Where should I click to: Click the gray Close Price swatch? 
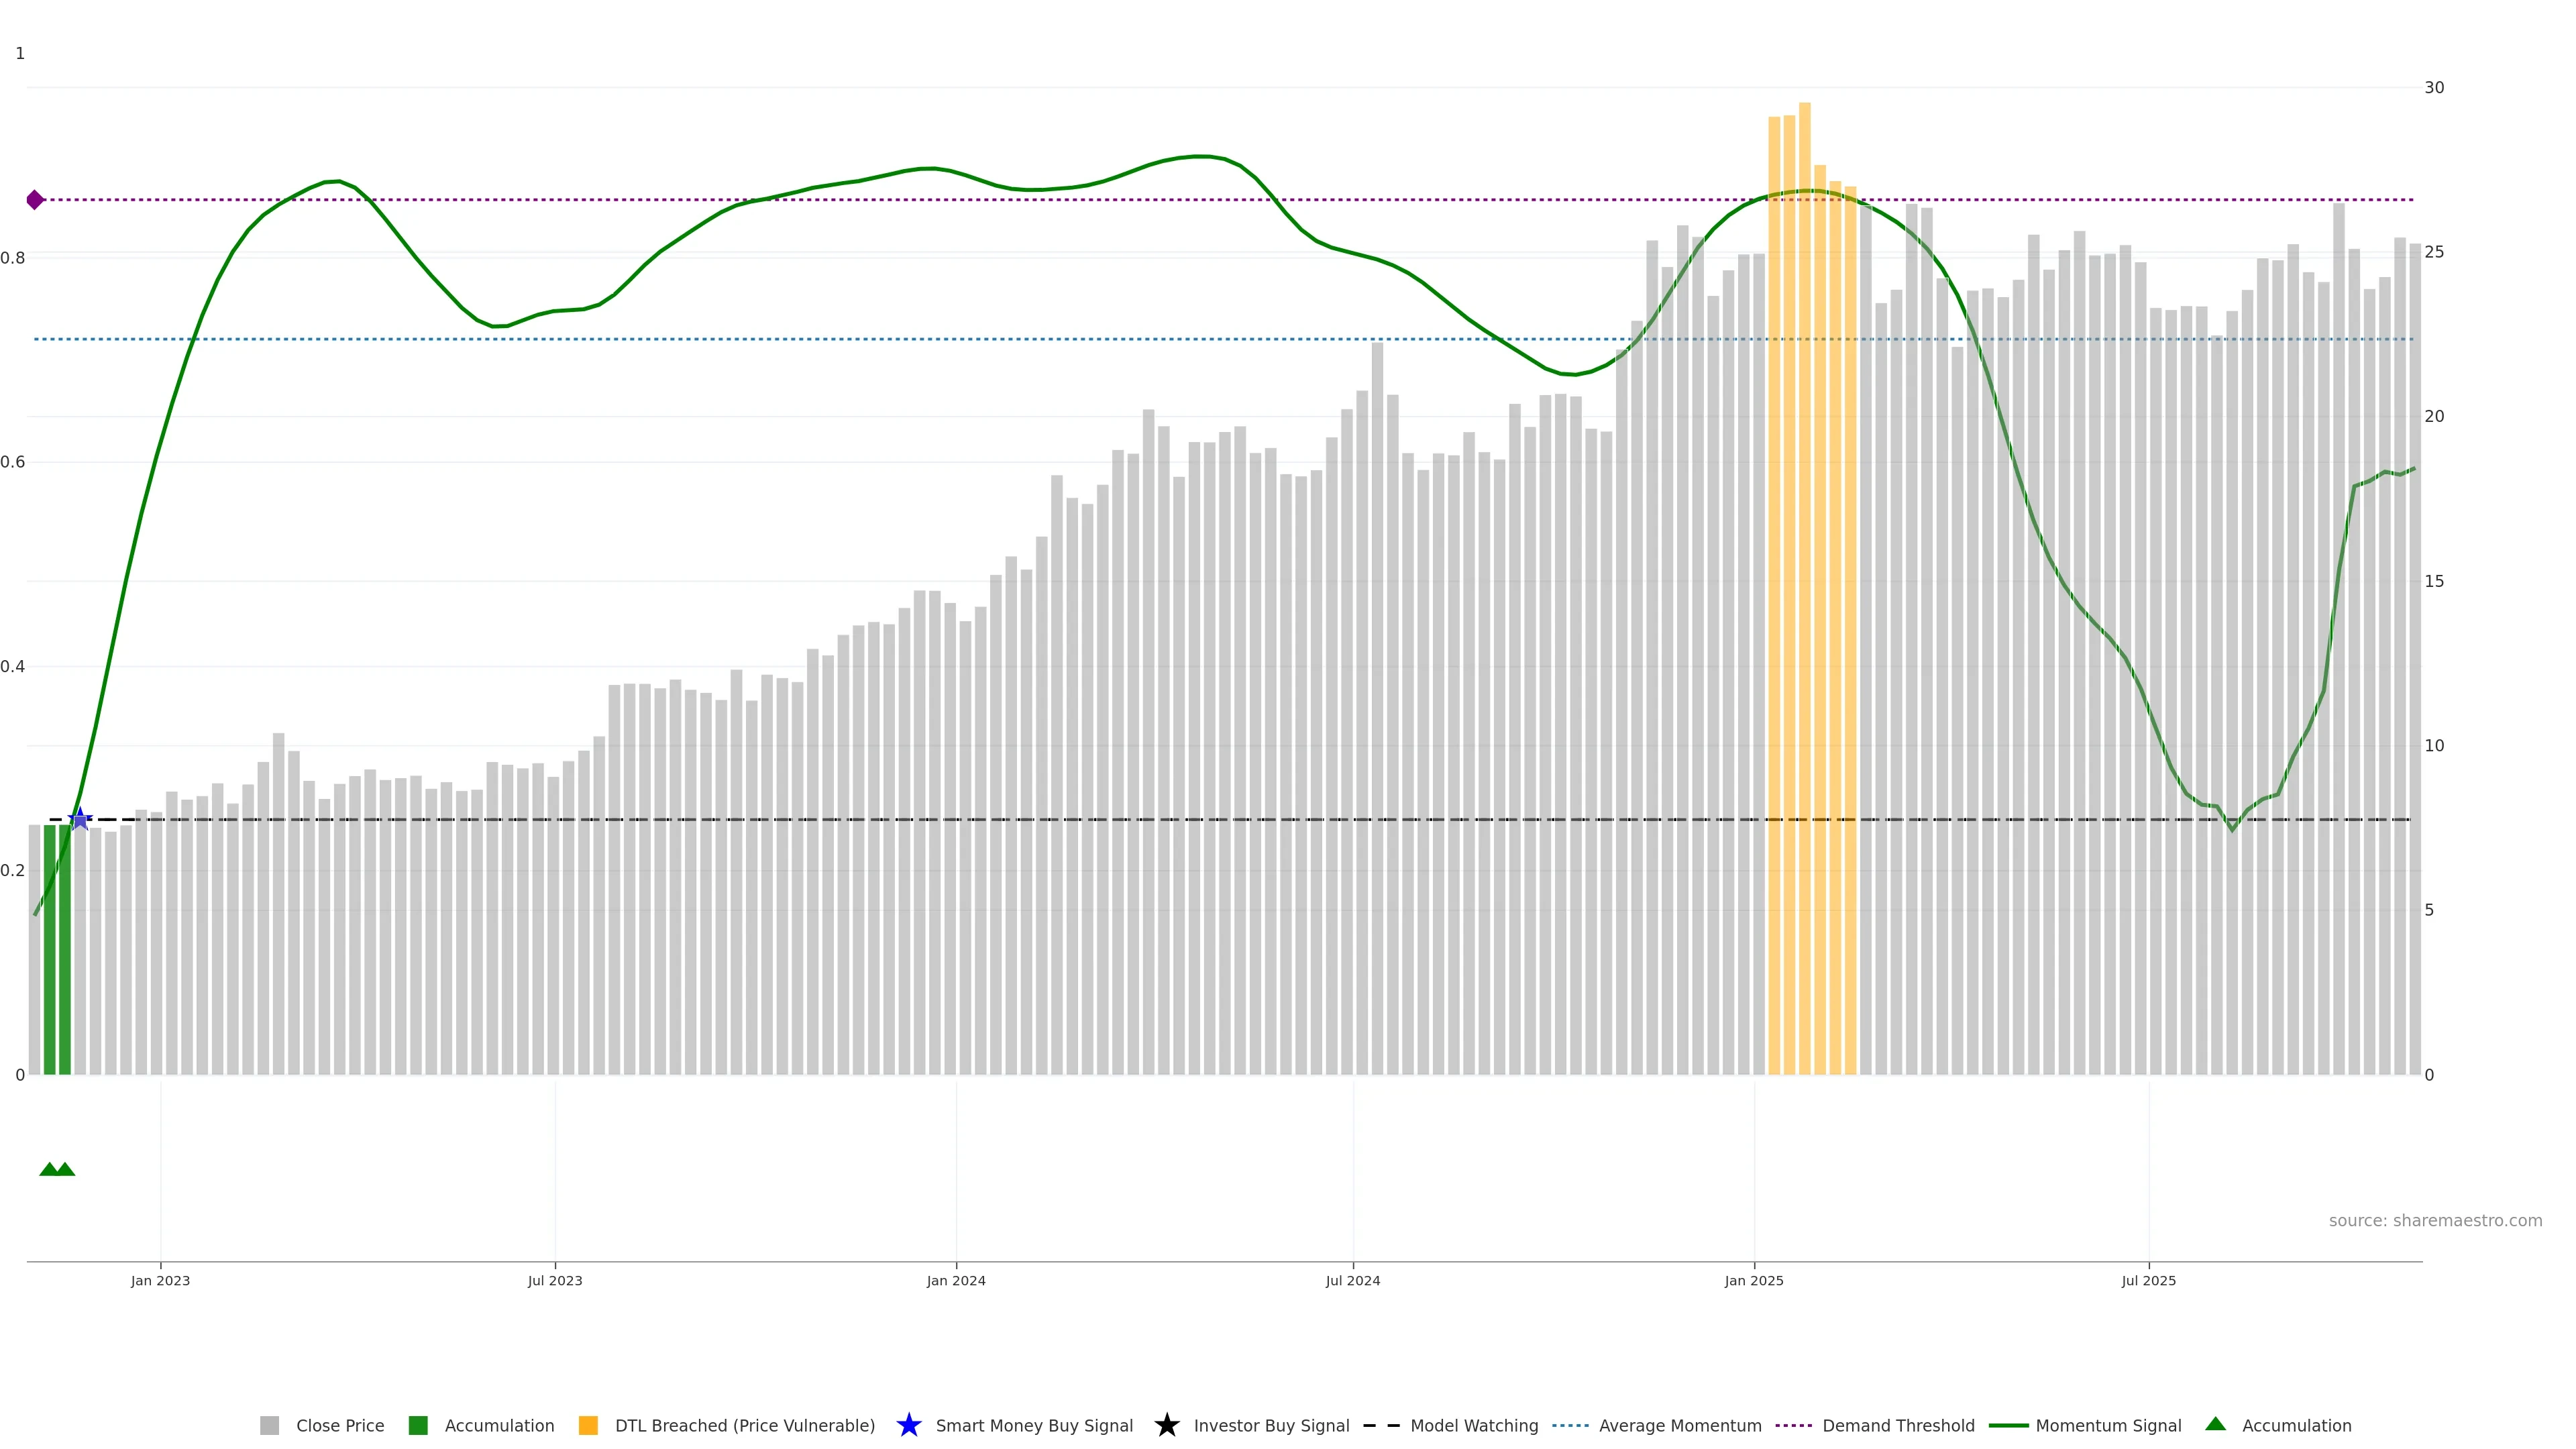[269, 1425]
